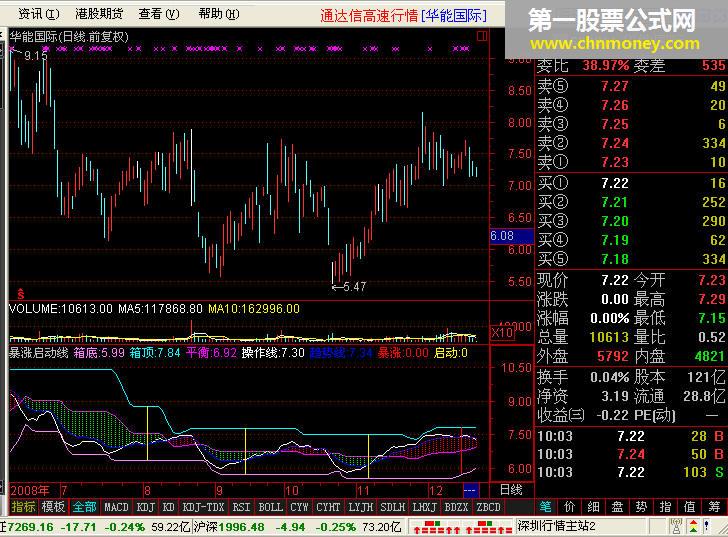Switch to the RSI indicator
This screenshot has width=728, height=537.
click(241, 507)
